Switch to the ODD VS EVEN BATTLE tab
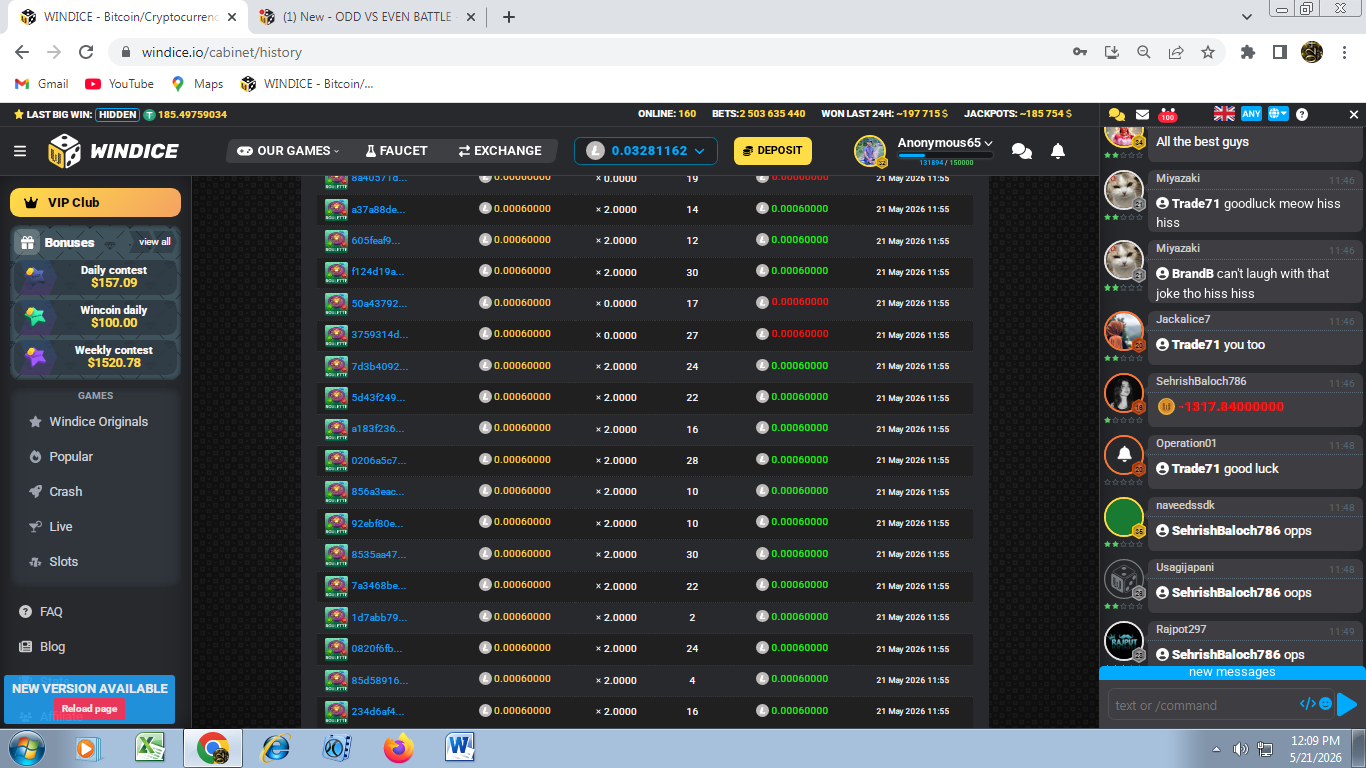 [x=369, y=17]
